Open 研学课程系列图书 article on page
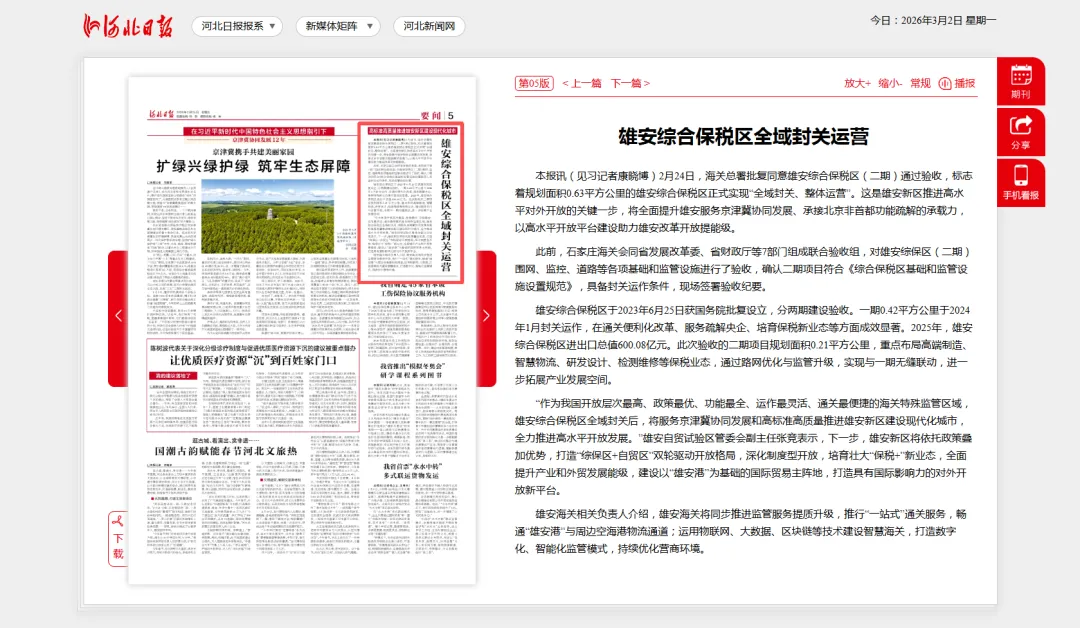 click(412, 375)
